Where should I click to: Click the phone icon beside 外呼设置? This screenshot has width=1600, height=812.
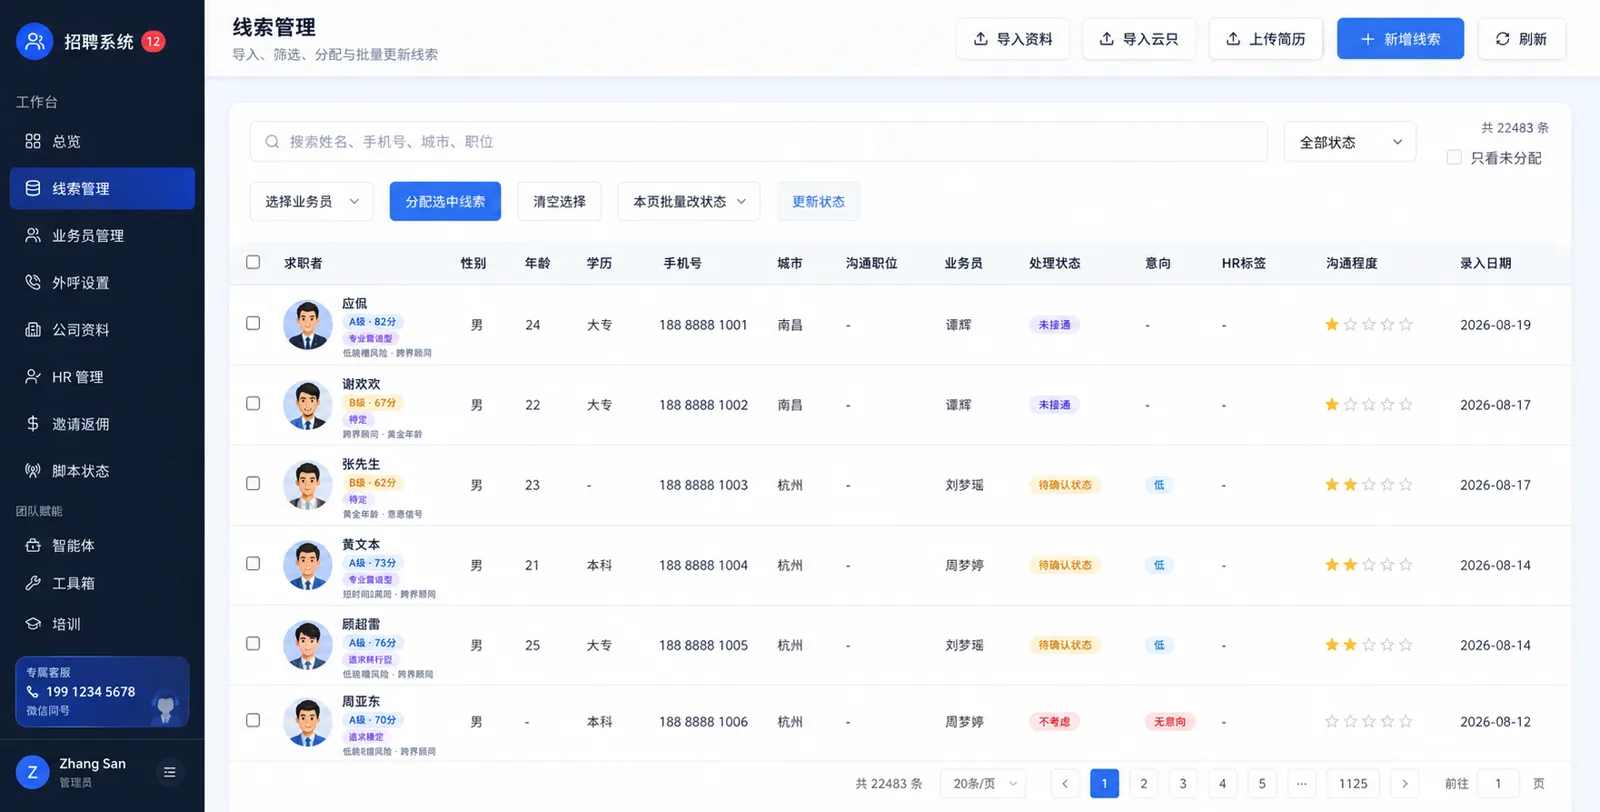click(33, 282)
